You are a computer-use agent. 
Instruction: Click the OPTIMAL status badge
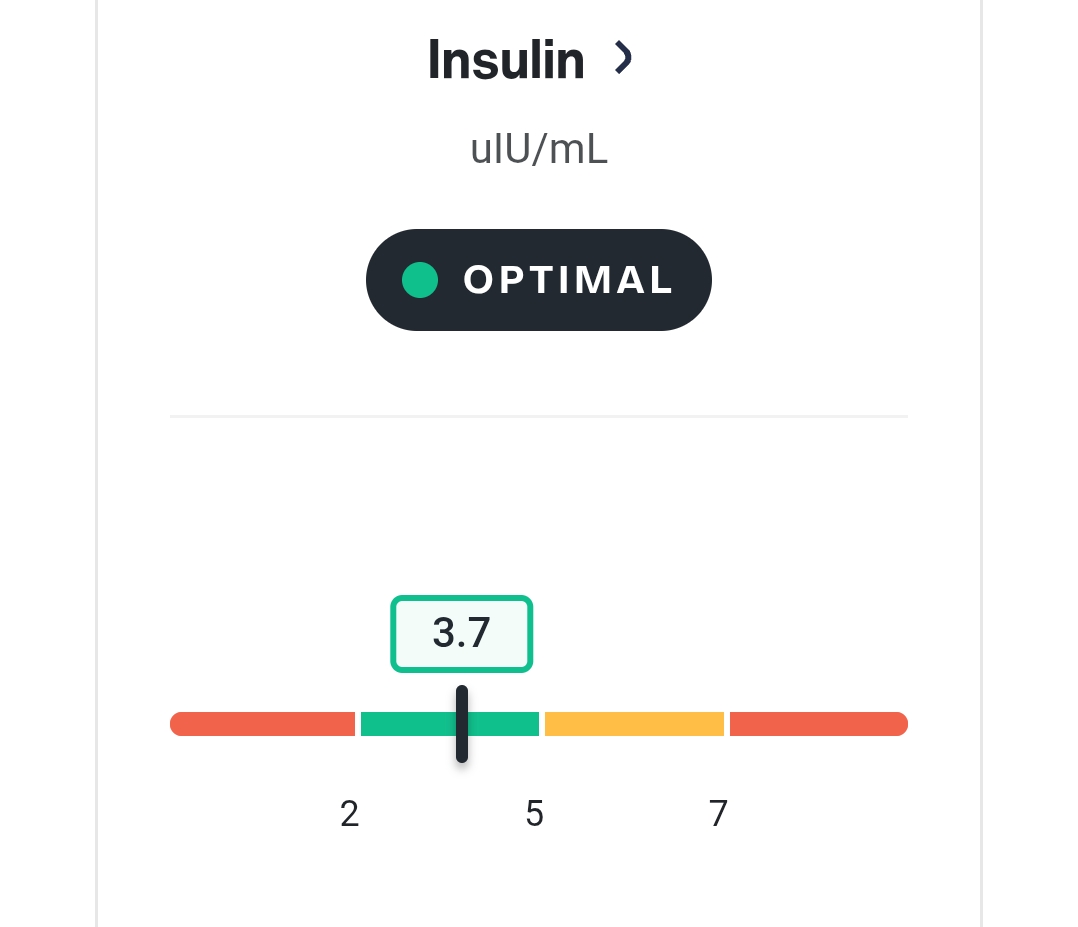(538, 280)
